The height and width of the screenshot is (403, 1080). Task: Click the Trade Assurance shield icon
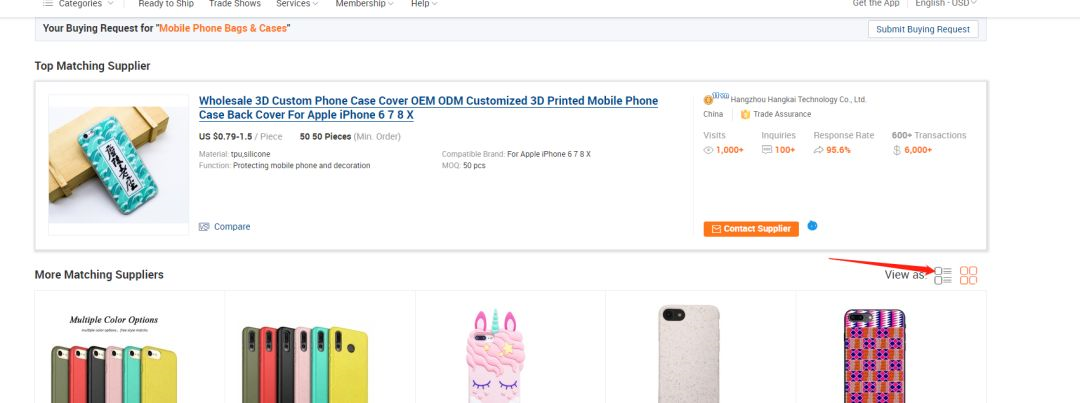click(x=745, y=114)
